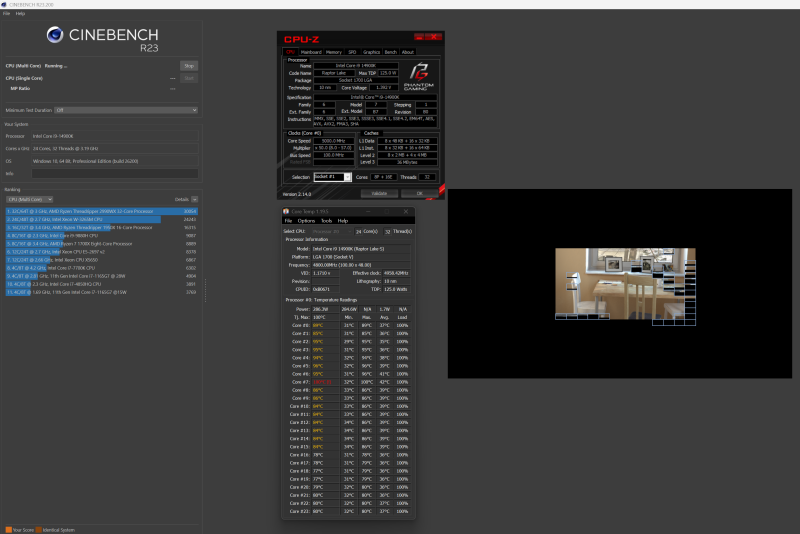Viewport: 800px width, 534px height.
Task: Open the Bench tab in CPU-Z
Action: click(390, 51)
